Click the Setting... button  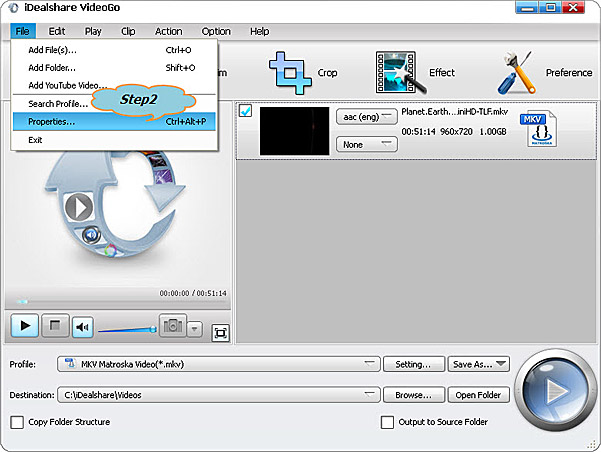click(x=414, y=364)
